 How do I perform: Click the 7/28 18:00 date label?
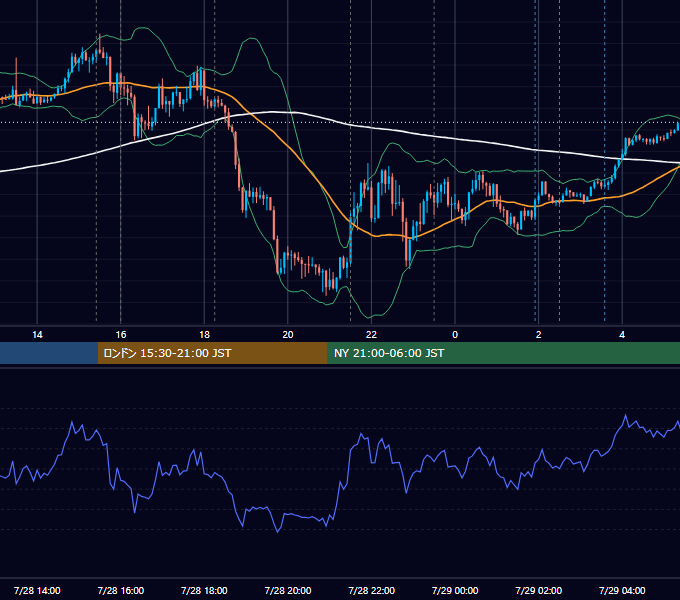coord(204,590)
